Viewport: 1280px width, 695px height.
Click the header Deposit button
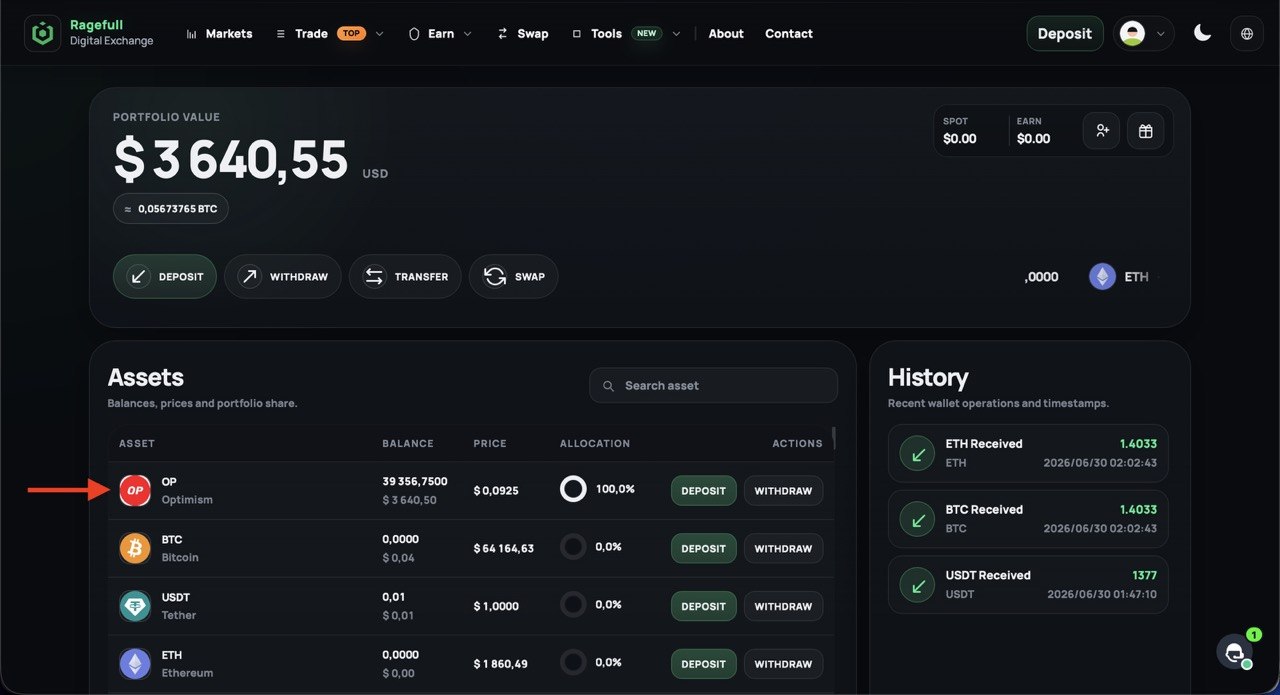(1065, 33)
